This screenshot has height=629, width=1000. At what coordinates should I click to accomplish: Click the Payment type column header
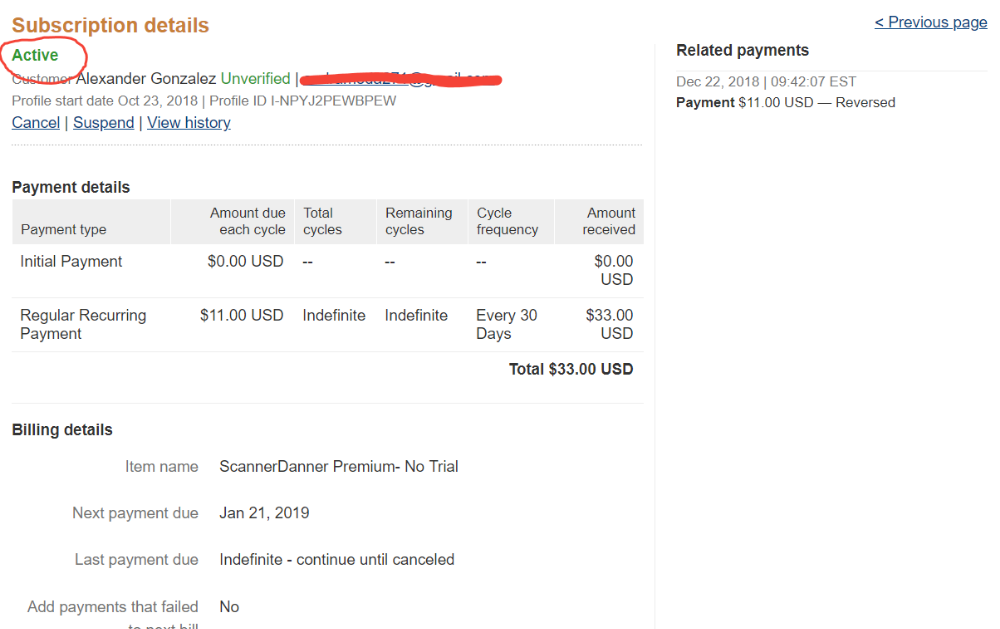(x=63, y=230)
